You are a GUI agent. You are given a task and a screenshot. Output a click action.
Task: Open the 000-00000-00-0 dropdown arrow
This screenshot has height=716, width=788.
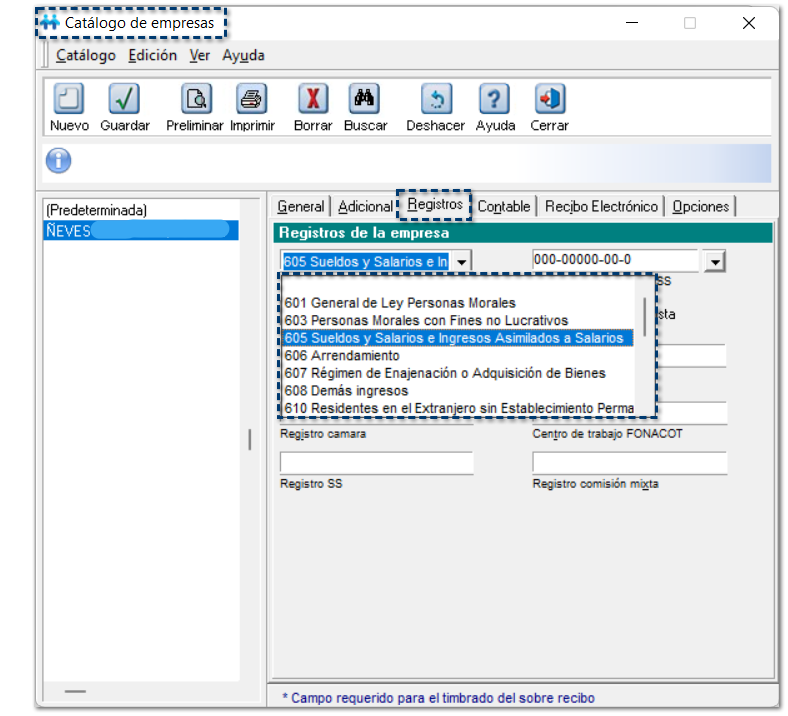tap(714, 262)
